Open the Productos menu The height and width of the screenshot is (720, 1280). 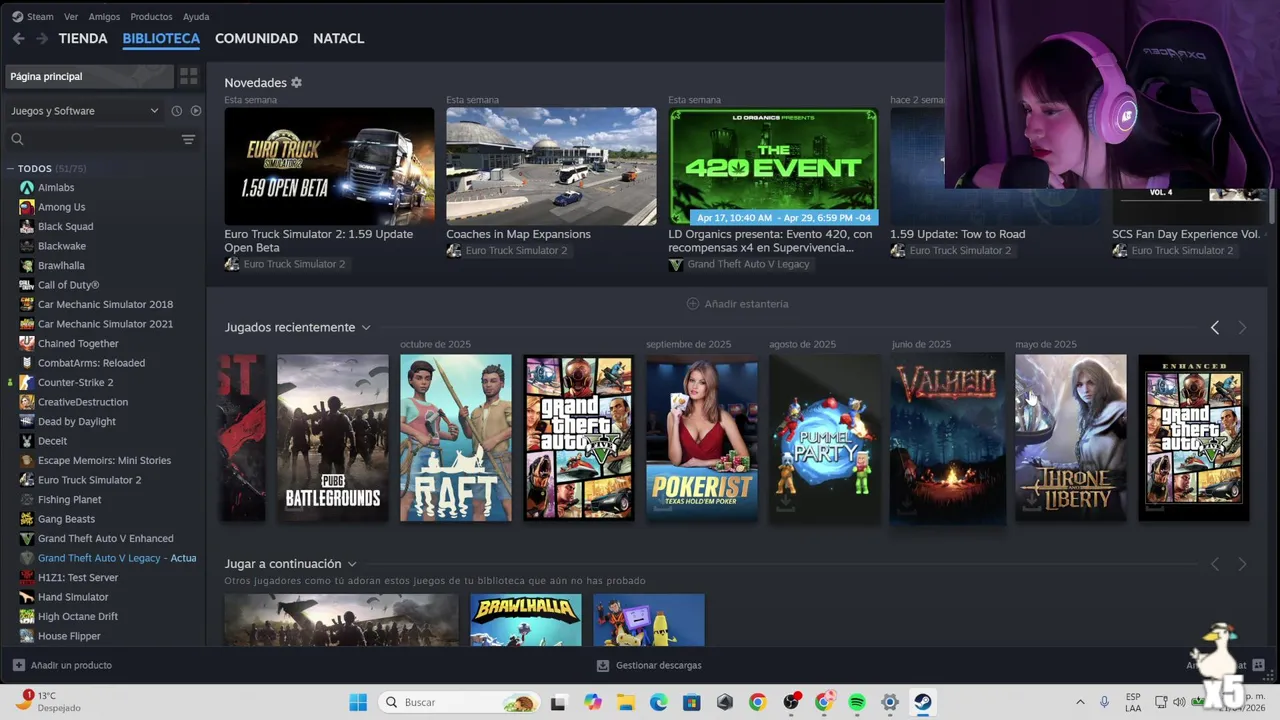point(151,17)
